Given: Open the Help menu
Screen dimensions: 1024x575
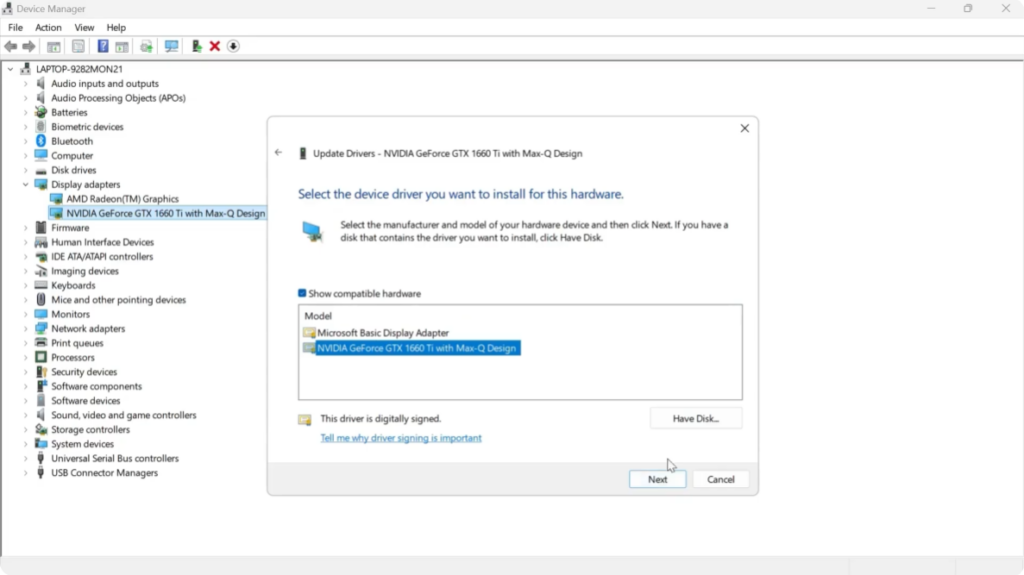Looking at the screenshot, I should [116, 27].
